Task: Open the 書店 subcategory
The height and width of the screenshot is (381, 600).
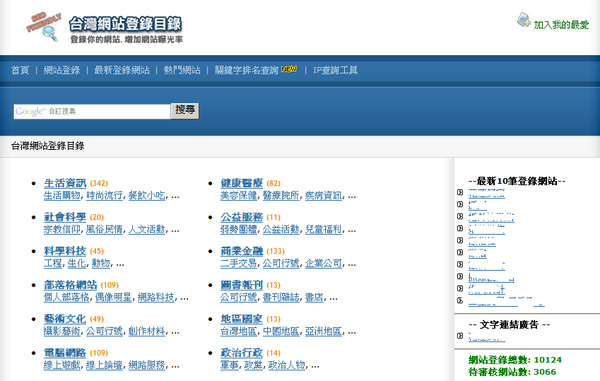Action: (314, 297)
